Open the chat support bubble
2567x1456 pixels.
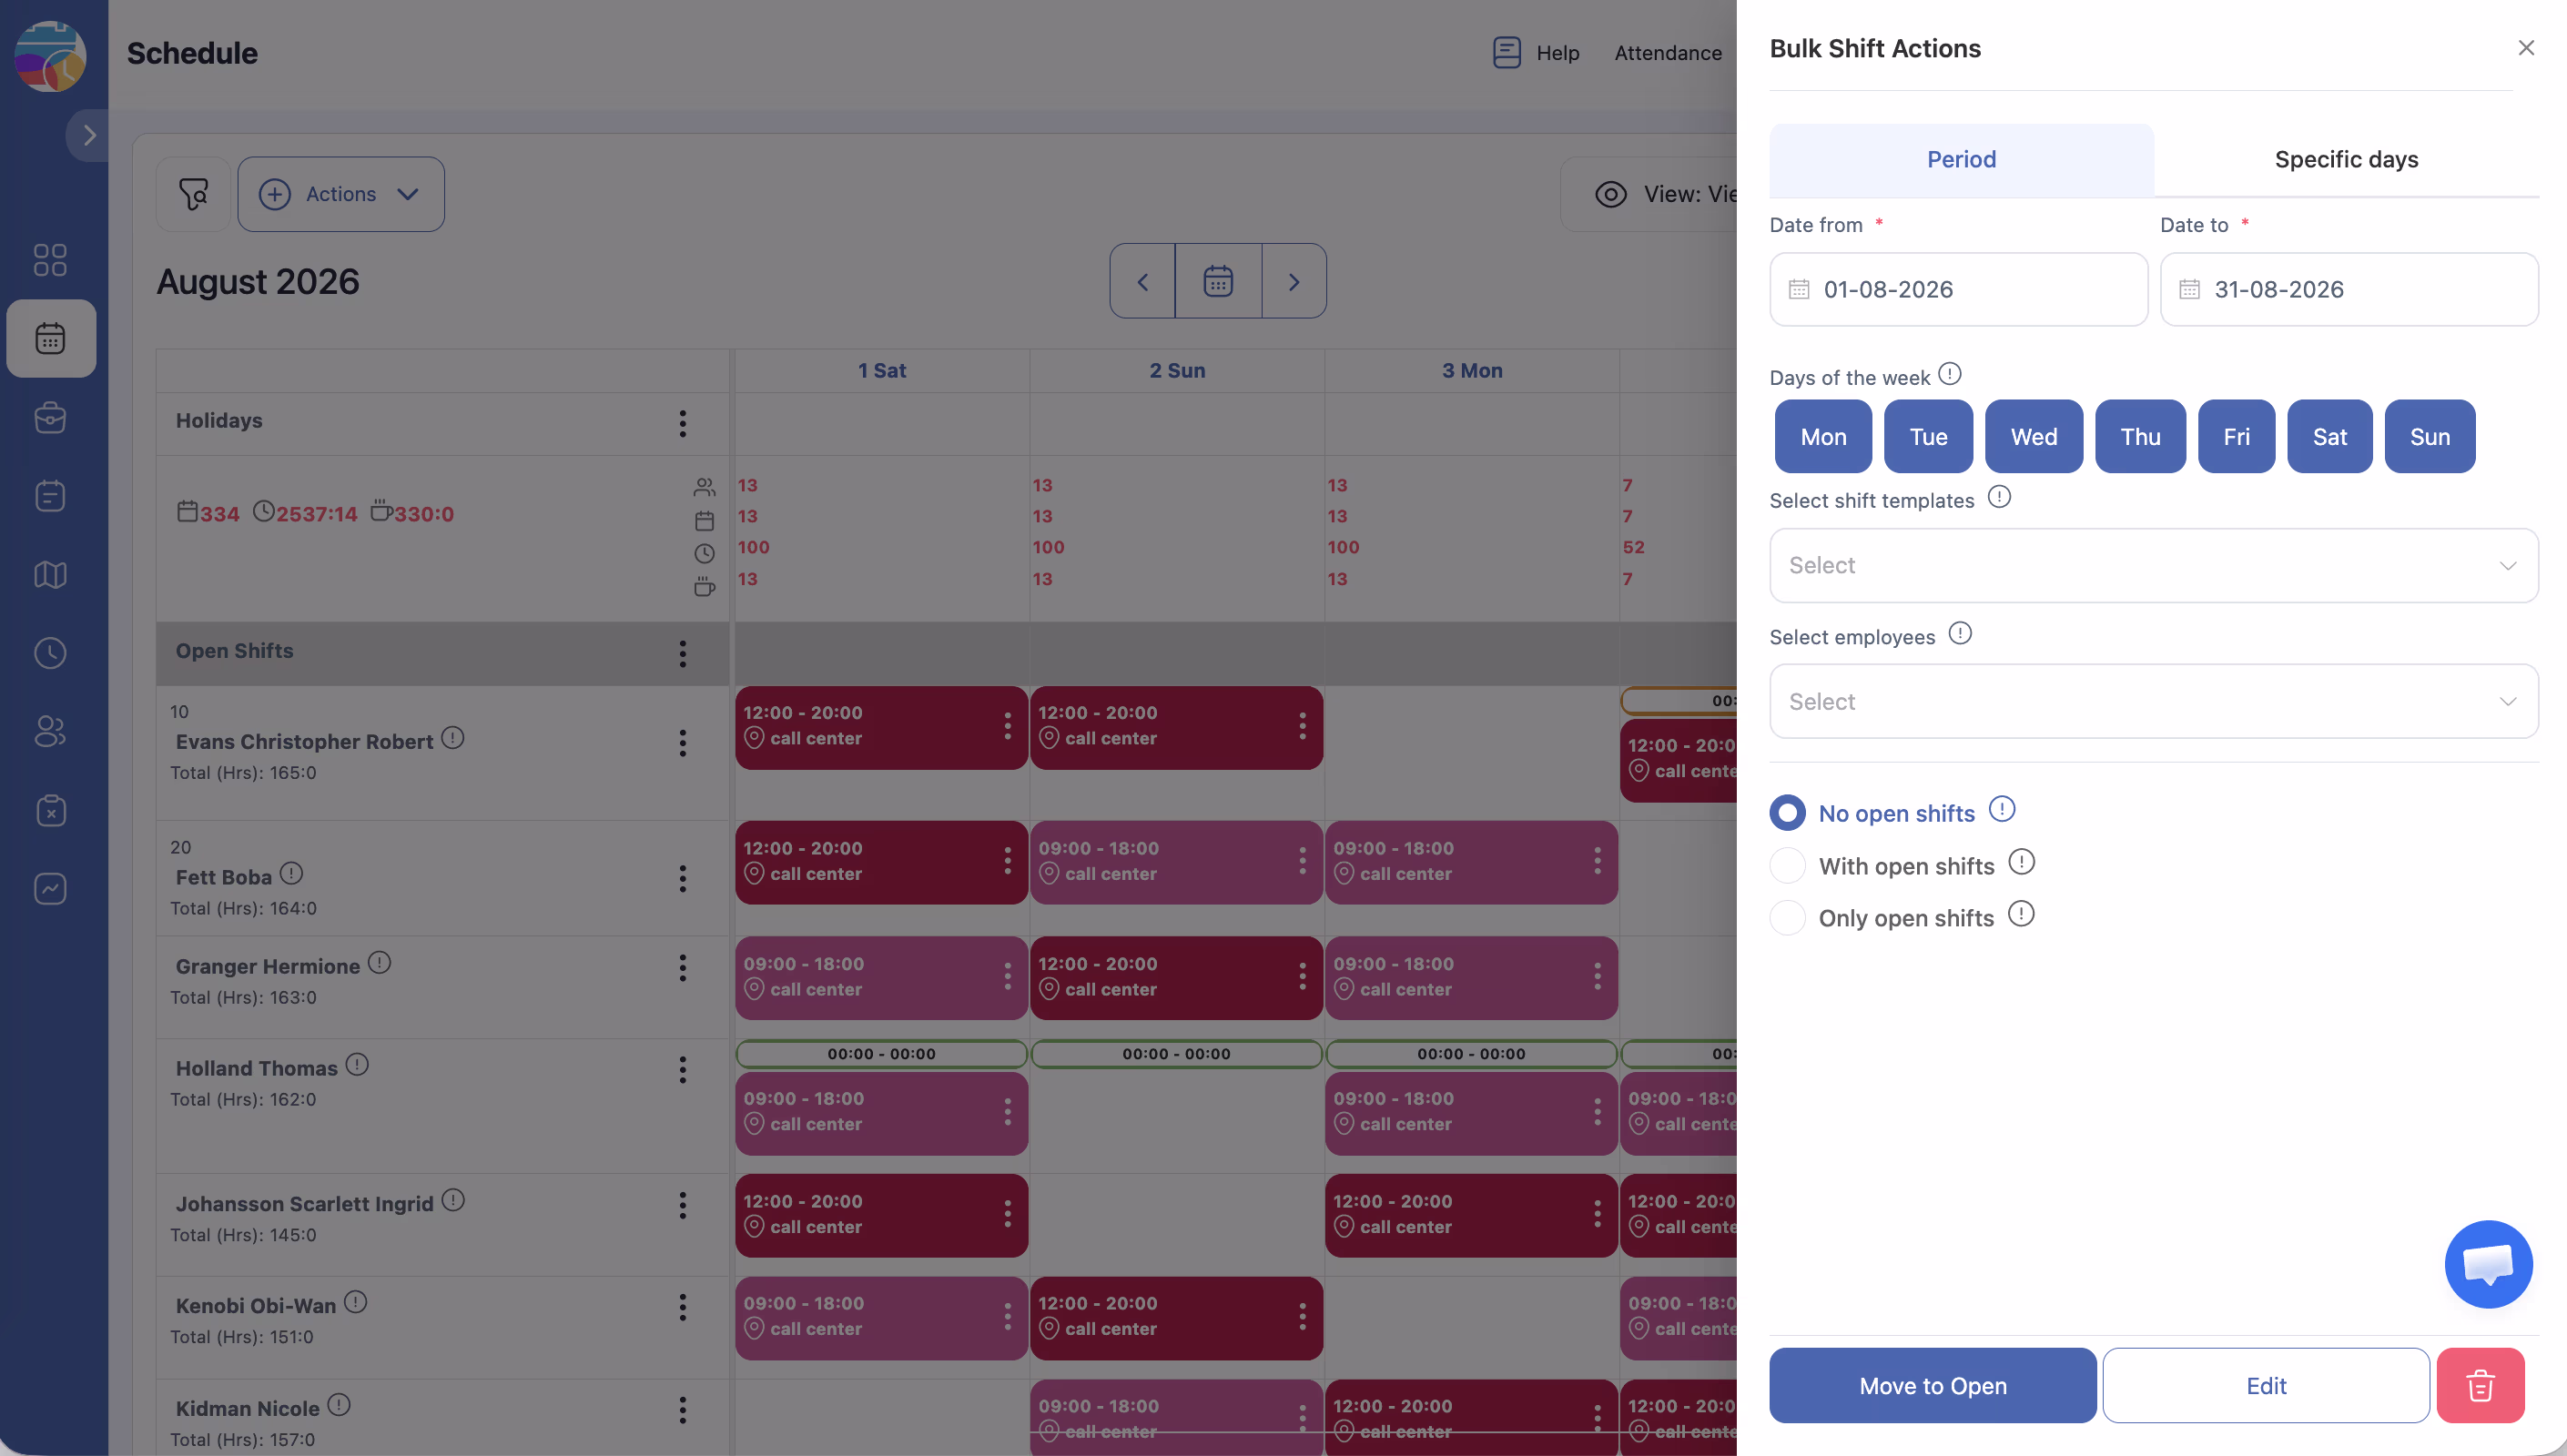(x=2487, y=1264)
